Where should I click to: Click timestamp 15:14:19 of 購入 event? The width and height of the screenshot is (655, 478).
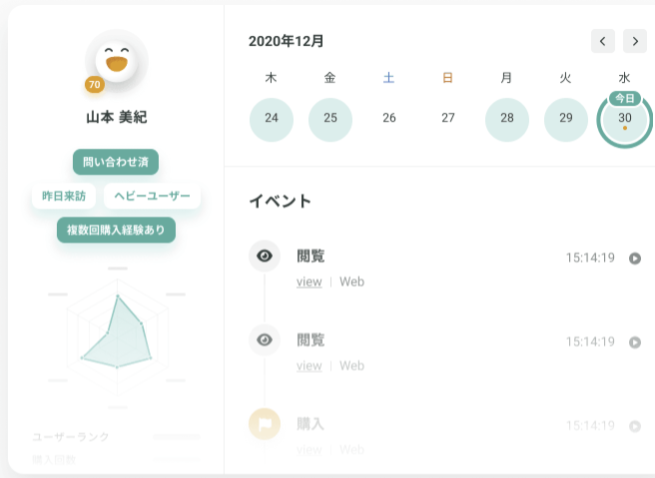tap(590, 426)
